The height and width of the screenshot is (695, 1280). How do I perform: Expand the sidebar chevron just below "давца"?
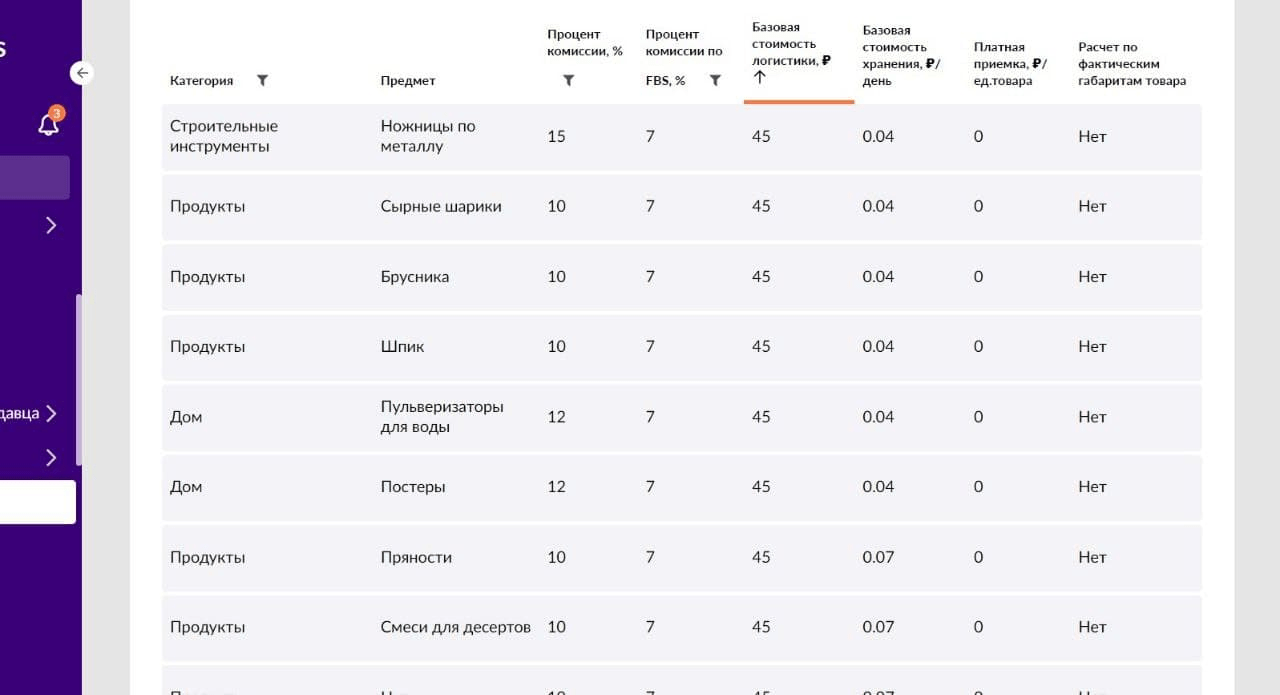click(51, 457)
